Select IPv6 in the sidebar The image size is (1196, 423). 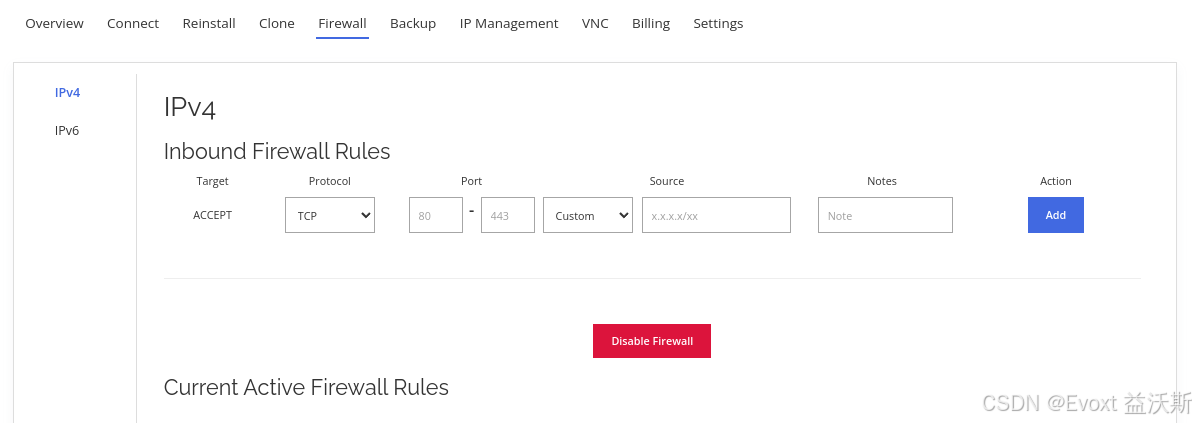(x=67, y=130)
